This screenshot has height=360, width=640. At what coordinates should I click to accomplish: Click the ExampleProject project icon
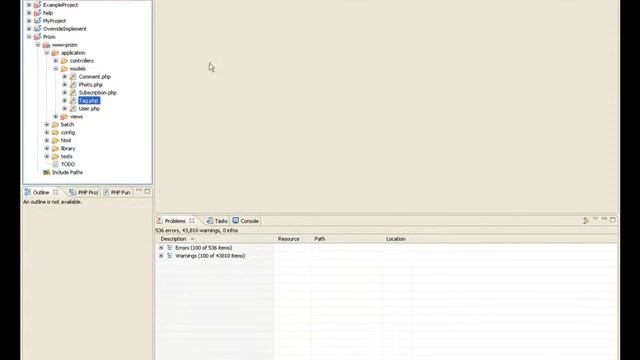38,5
